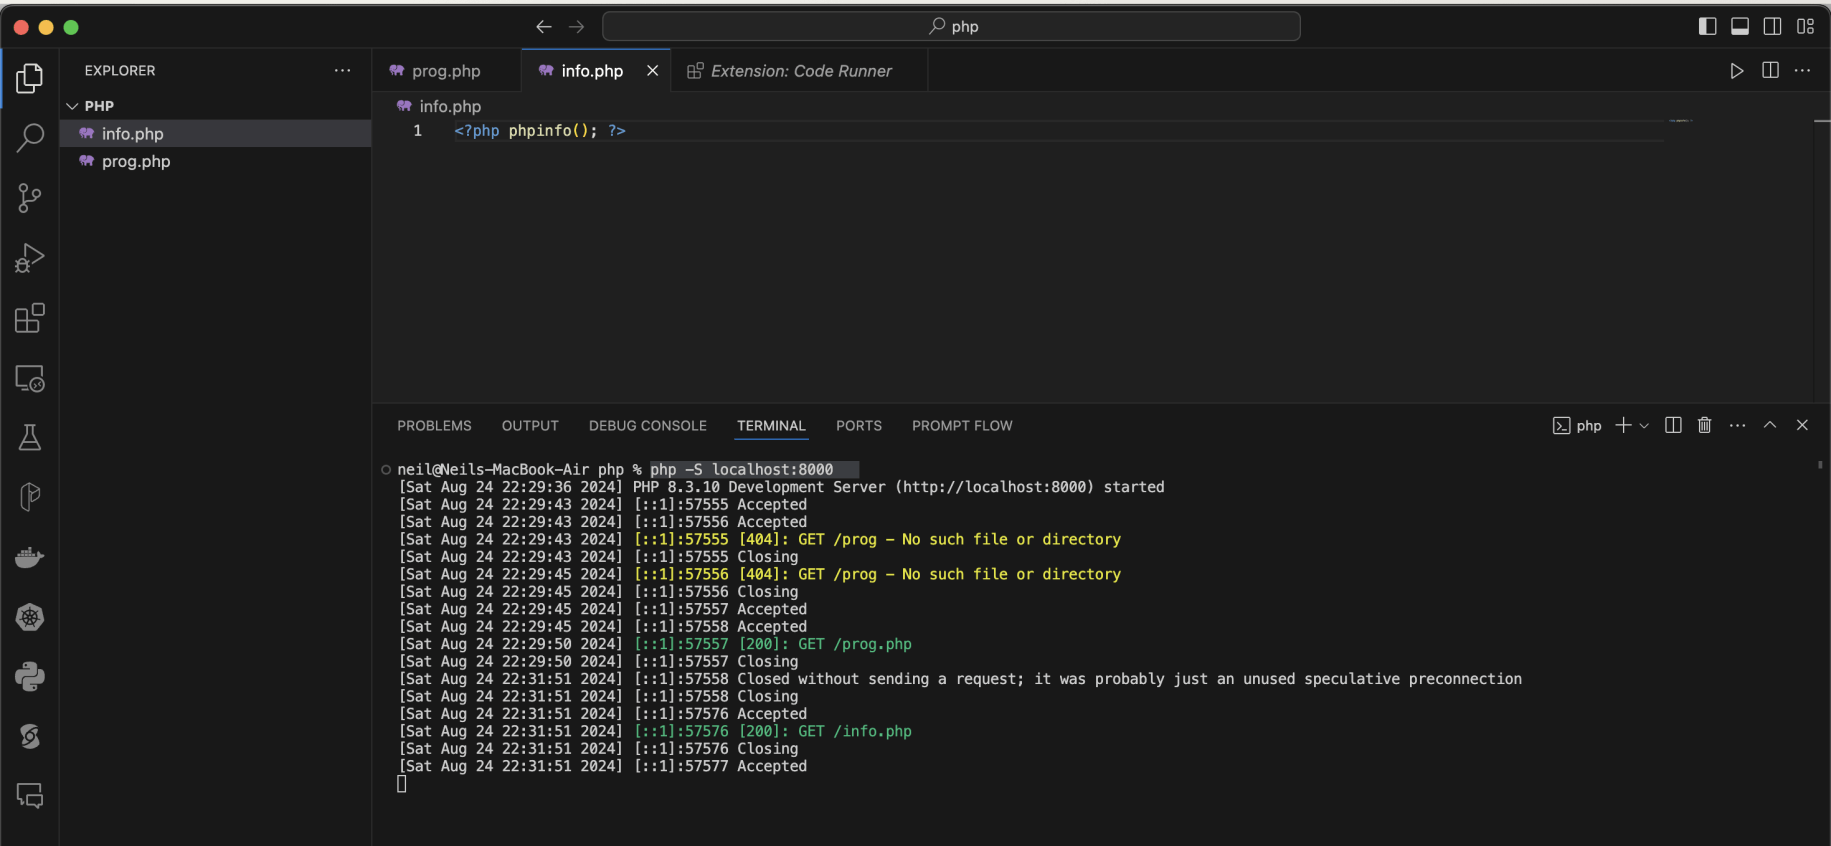Screen dimensions: 1831x846
Task: Click the Python icon in activity bar
Action: click(30, 677)
